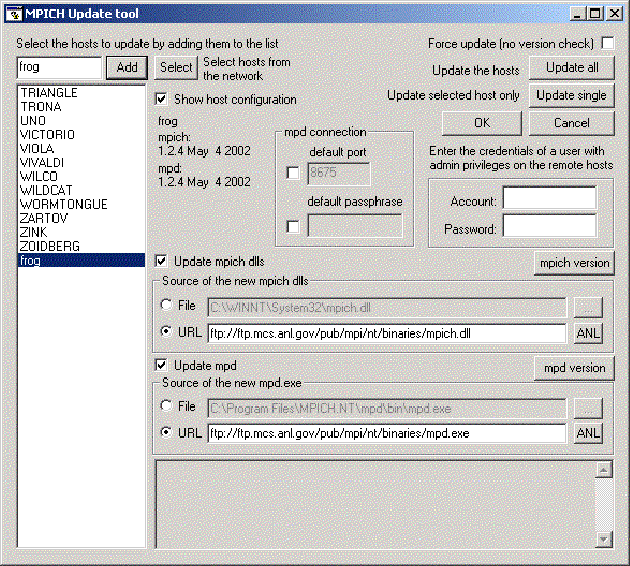
Task: Click output log scrollbar up arrow
Action: (603, 470)
